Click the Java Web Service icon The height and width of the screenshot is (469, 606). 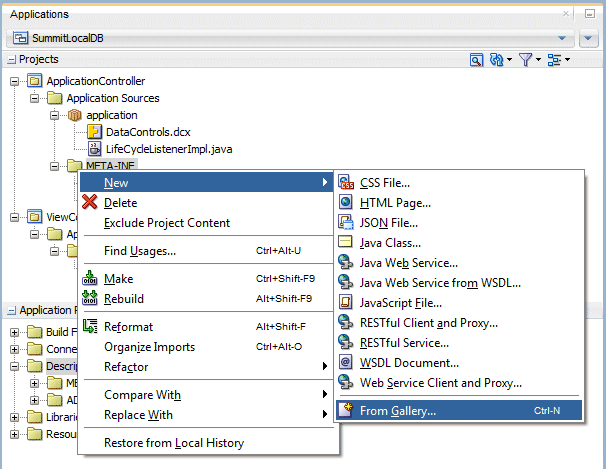click(x=346, y=262)
